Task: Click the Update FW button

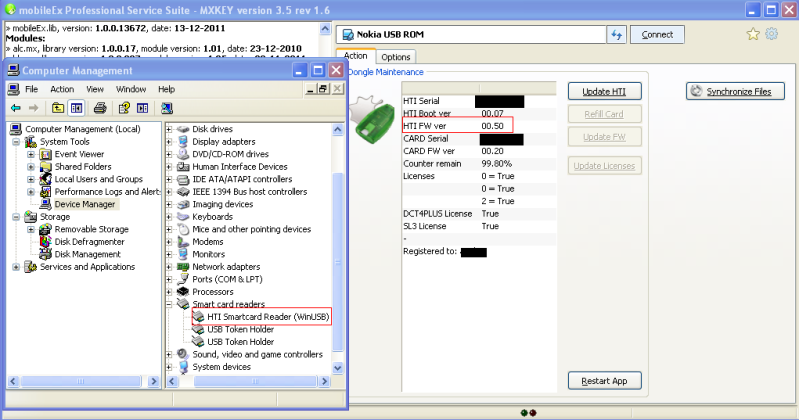Action: tap(604, 137)
